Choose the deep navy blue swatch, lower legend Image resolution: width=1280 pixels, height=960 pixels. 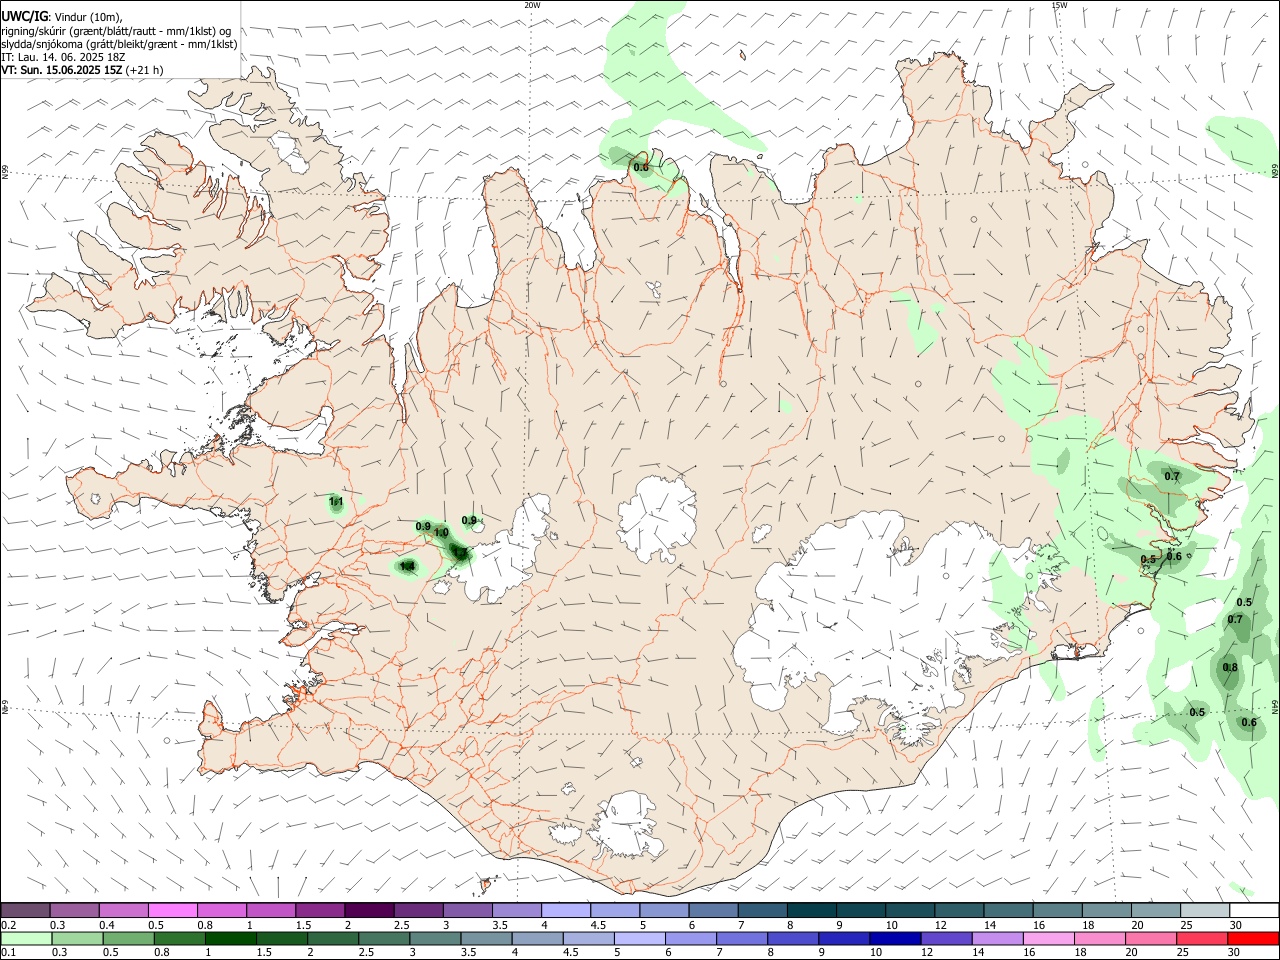click(893, 938)
